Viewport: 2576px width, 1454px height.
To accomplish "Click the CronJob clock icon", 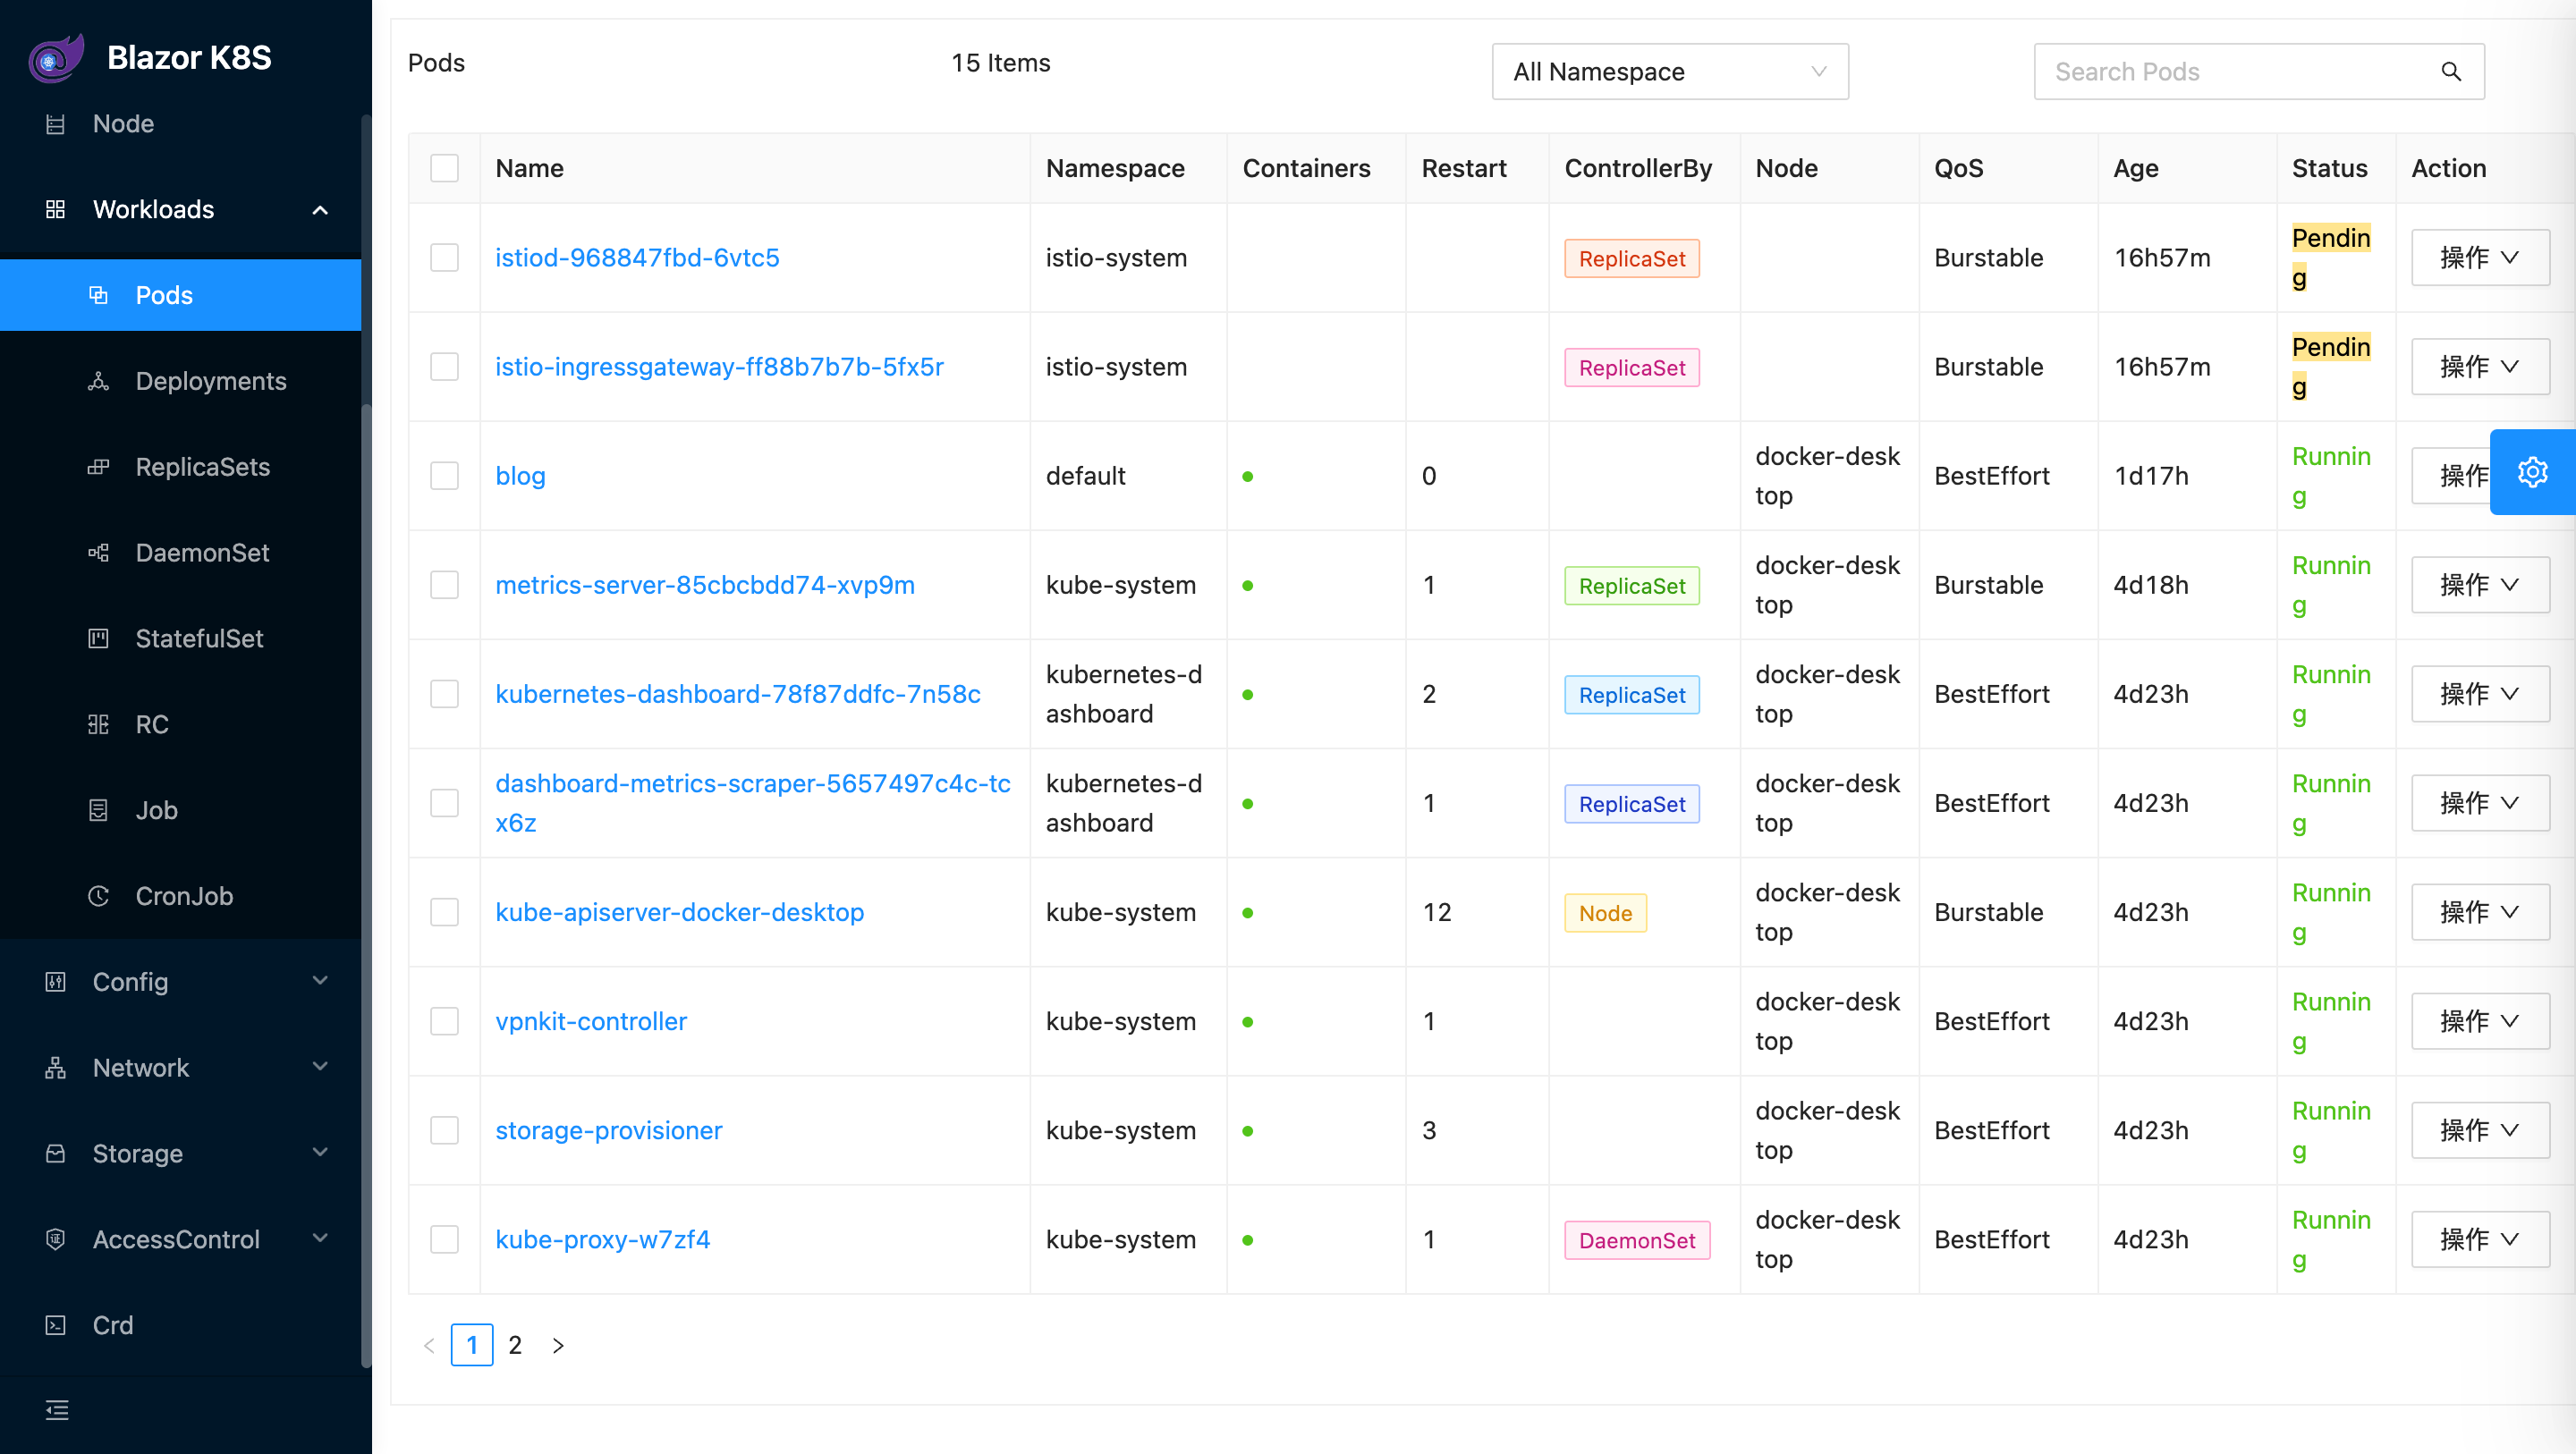I will click(x=98, y=896).
